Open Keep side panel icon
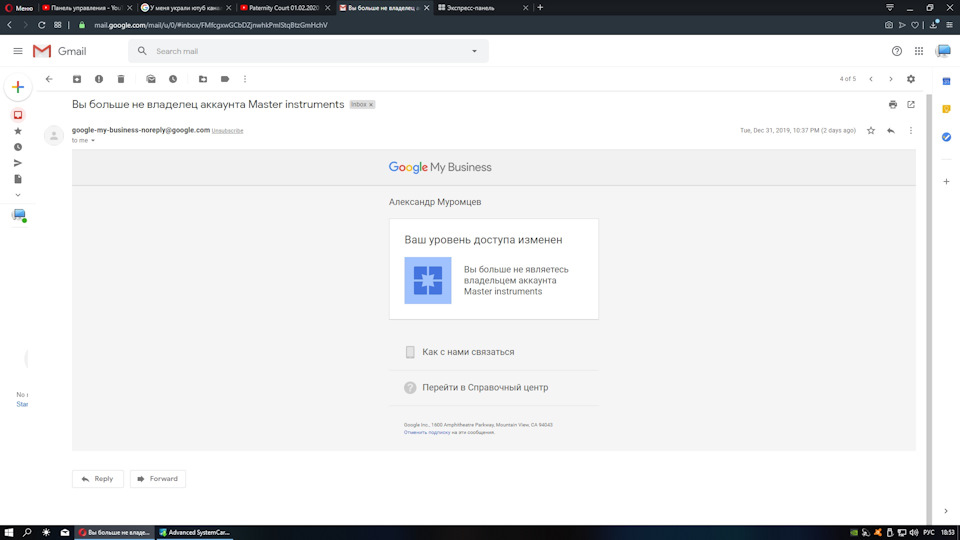The image size is (960, 540). (946, 109)
